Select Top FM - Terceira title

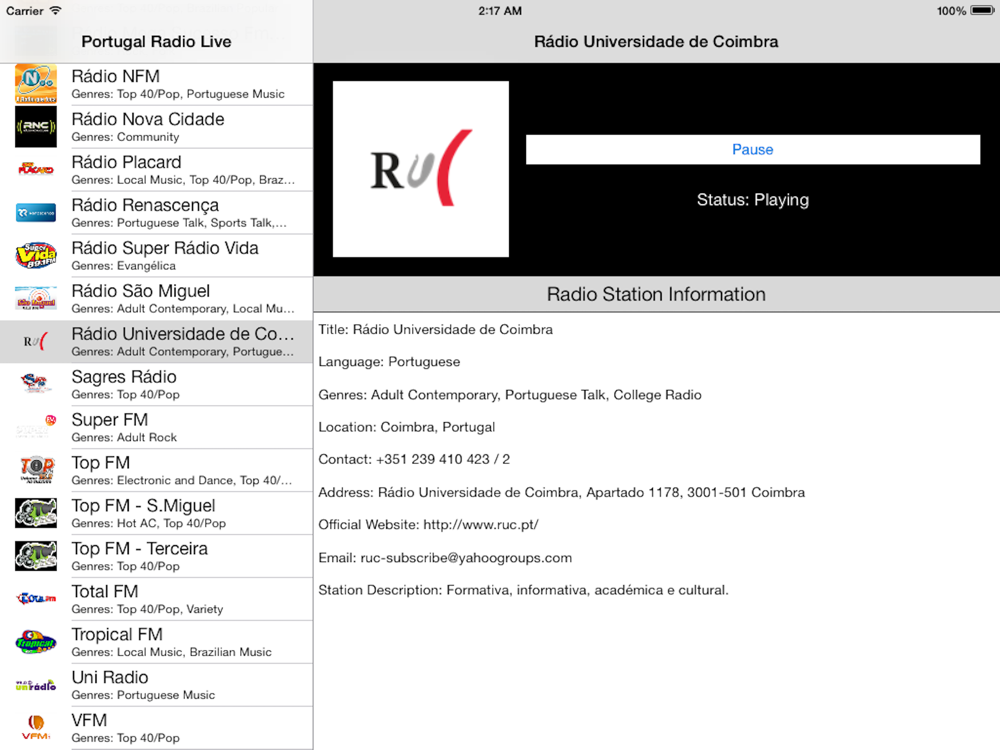tap(140, 548)
